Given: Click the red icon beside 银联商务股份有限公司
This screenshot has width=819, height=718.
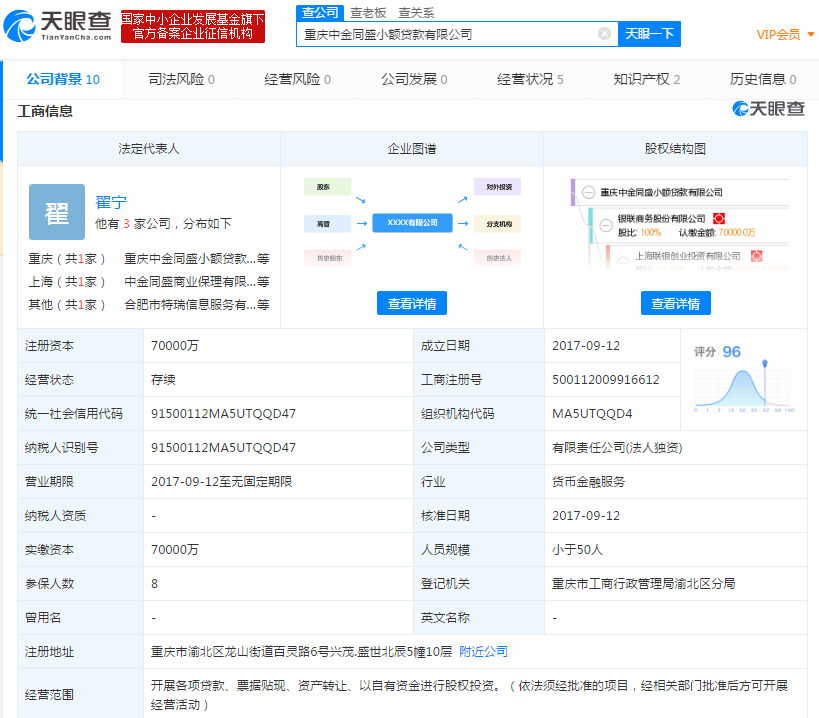Looking at the screenshot, I should (719, 218).
